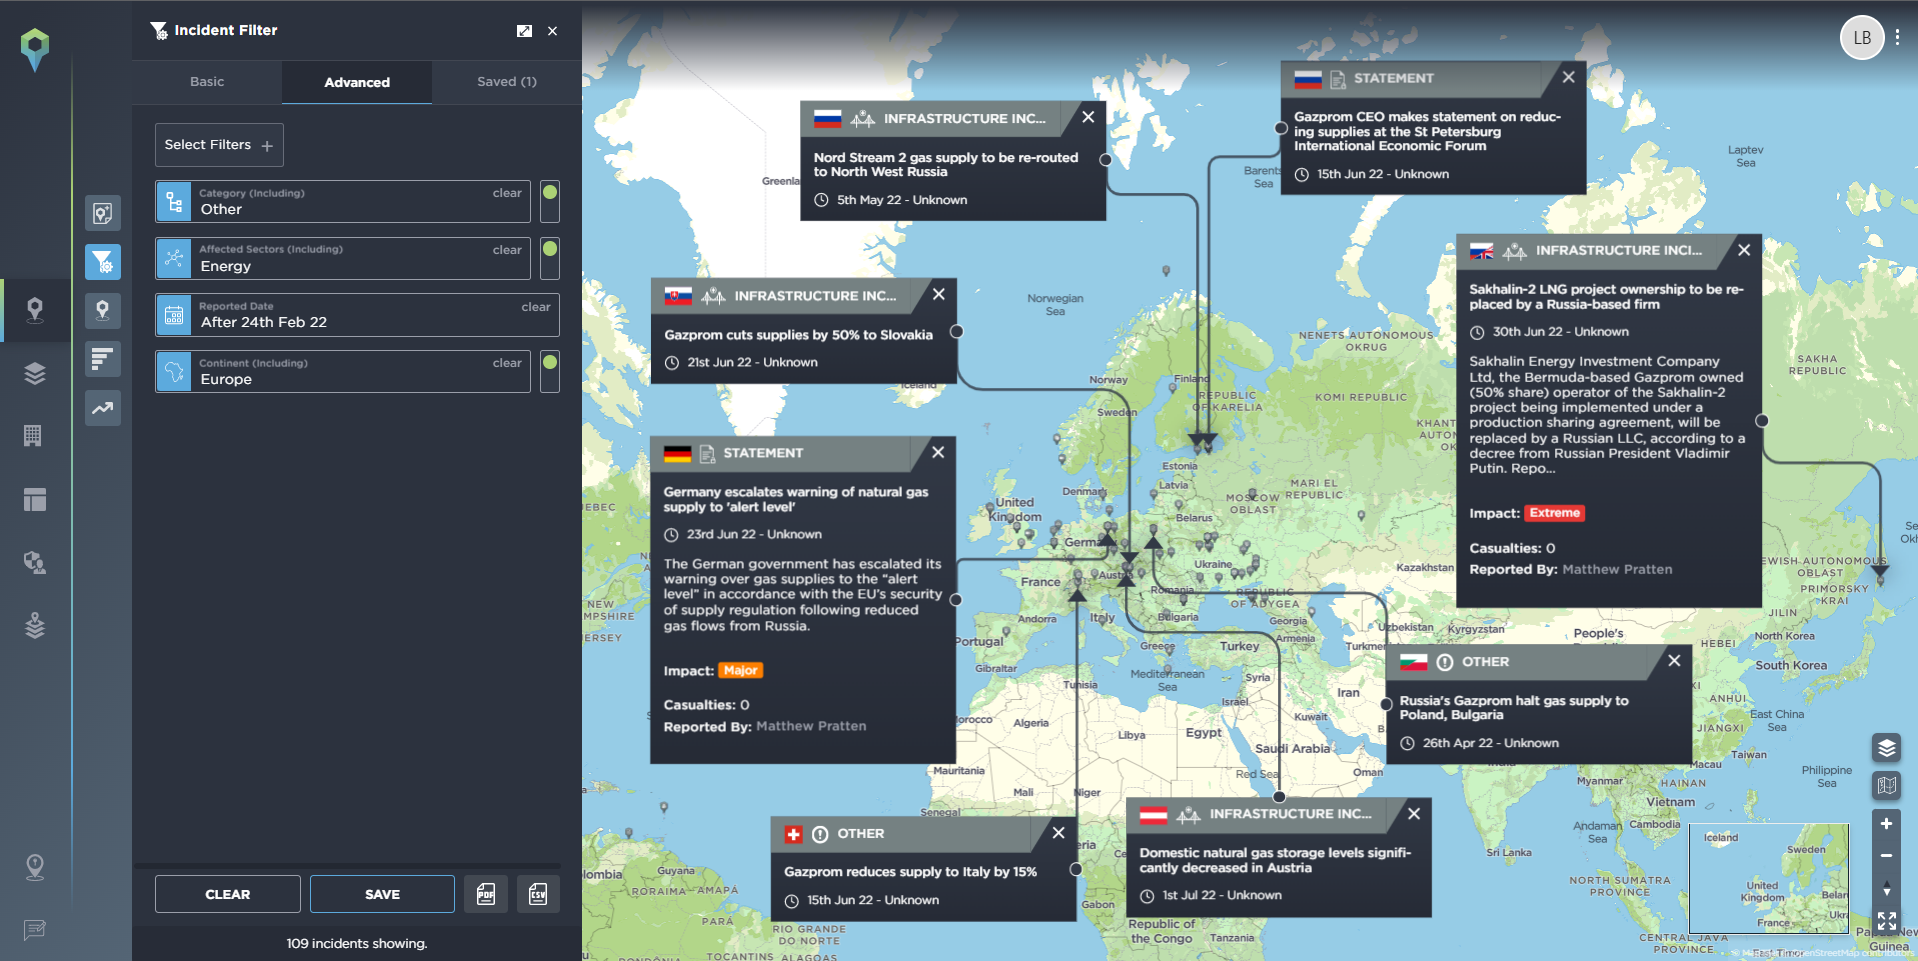Click the '109 incidents showing.' status text
The image size is (1918, 961).
pos(357,943)
